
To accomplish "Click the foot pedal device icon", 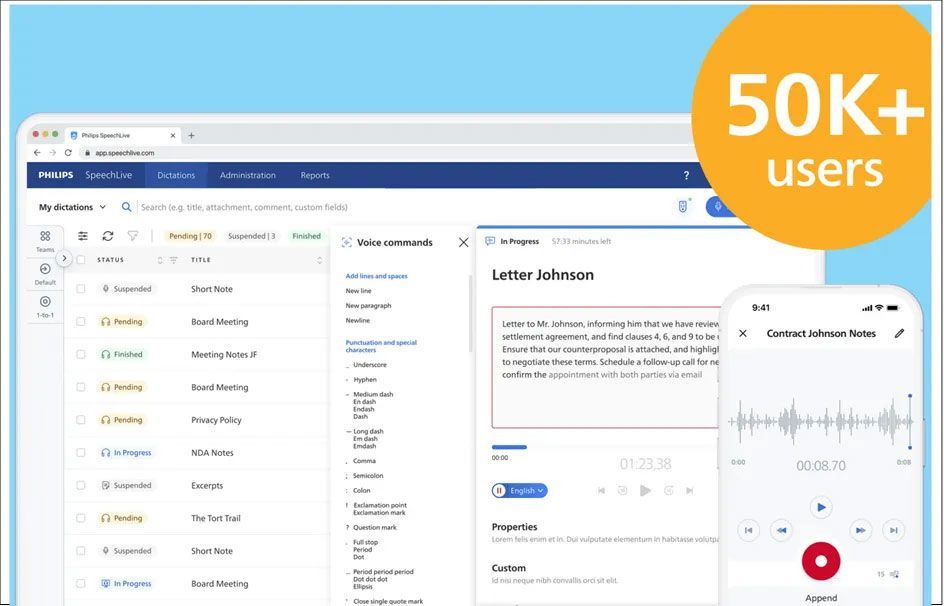I will coord(681,206).
